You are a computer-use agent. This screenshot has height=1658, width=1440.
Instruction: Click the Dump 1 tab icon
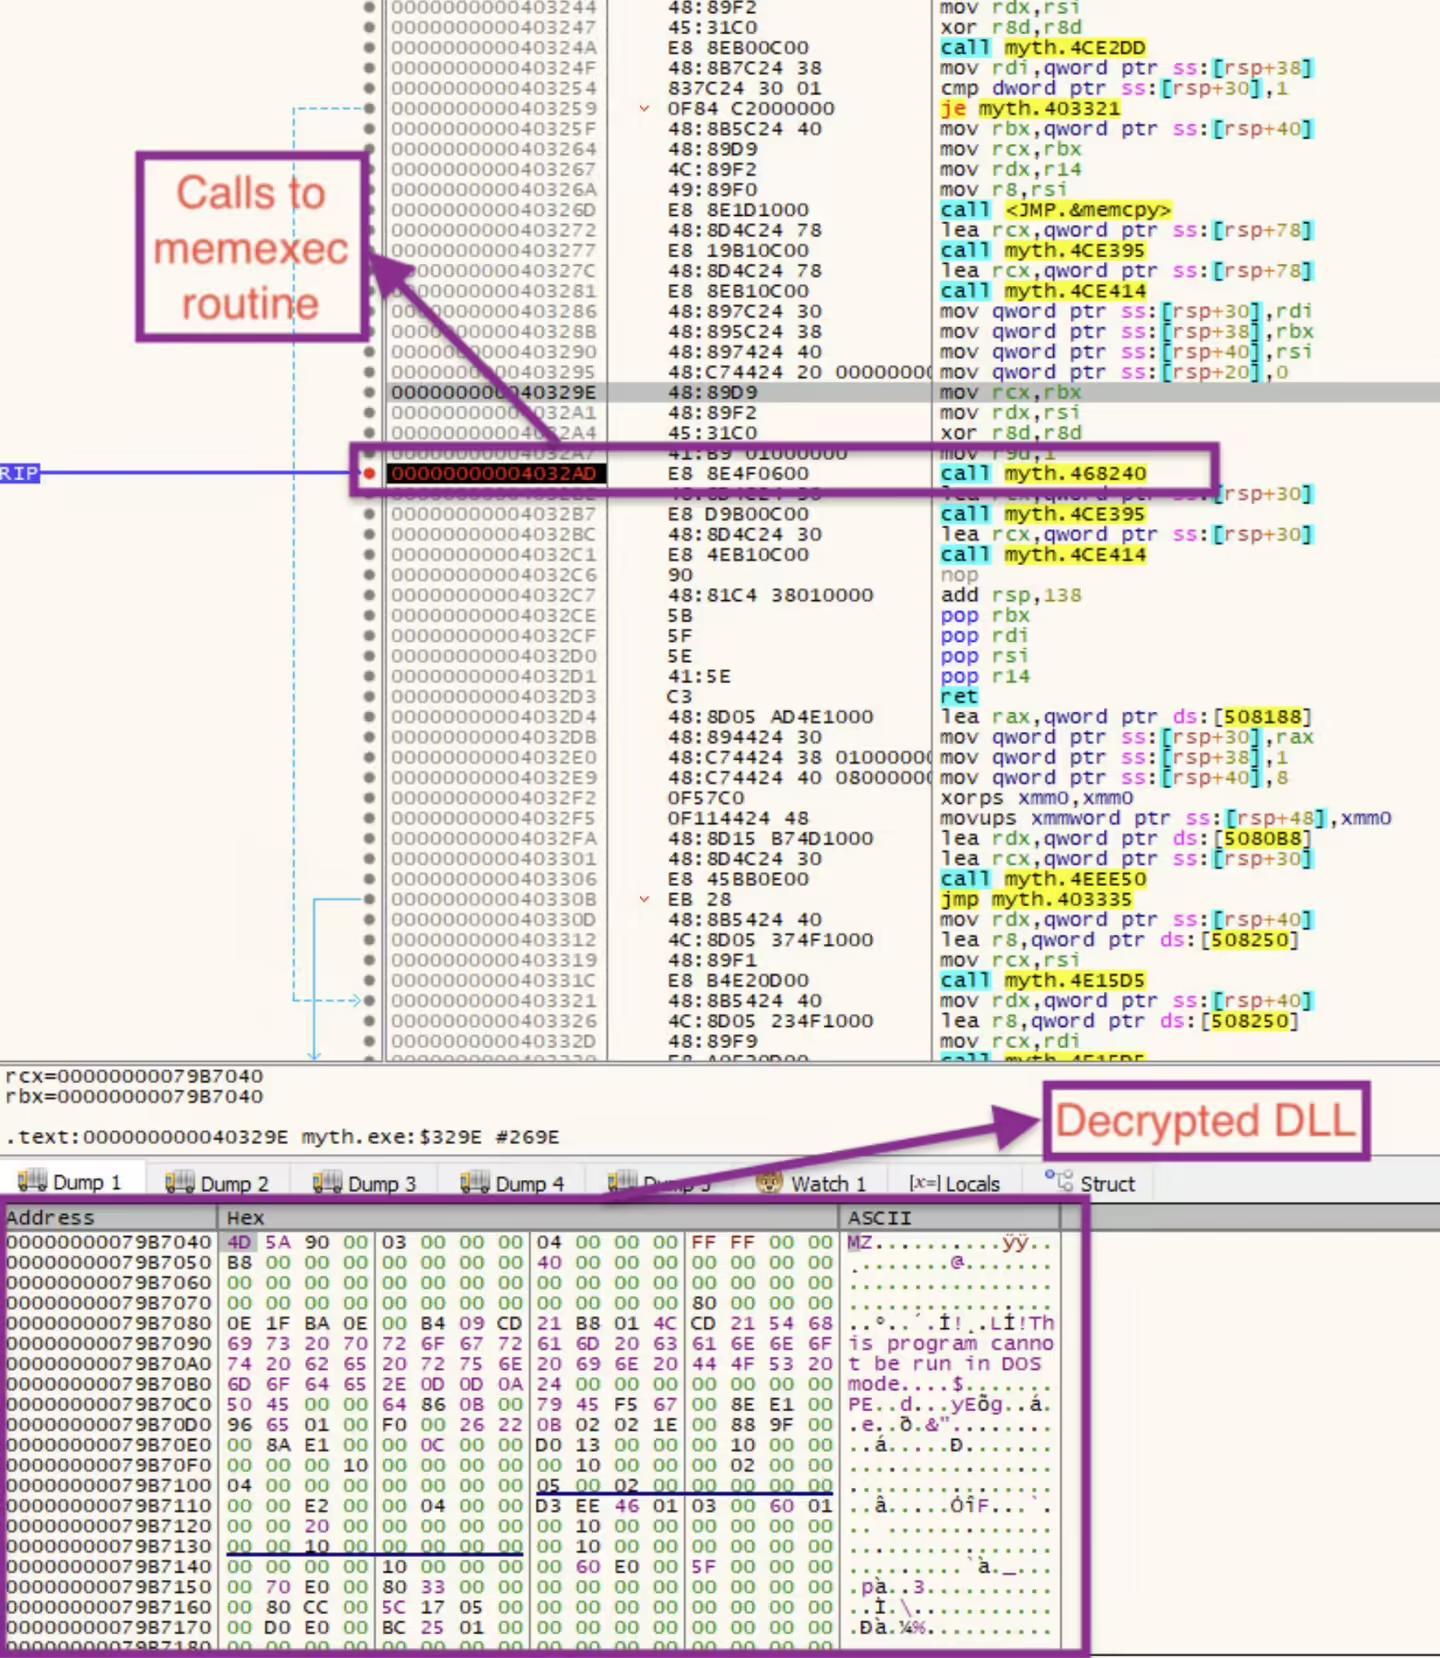click(x=32, y=1181)
